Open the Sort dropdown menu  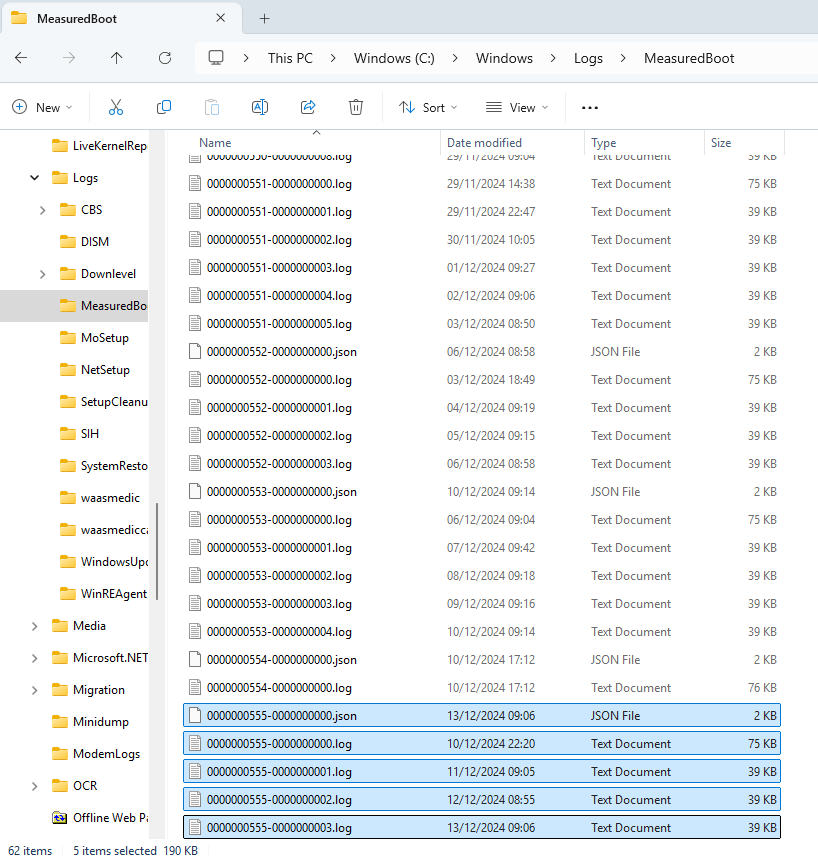point(428,107)
